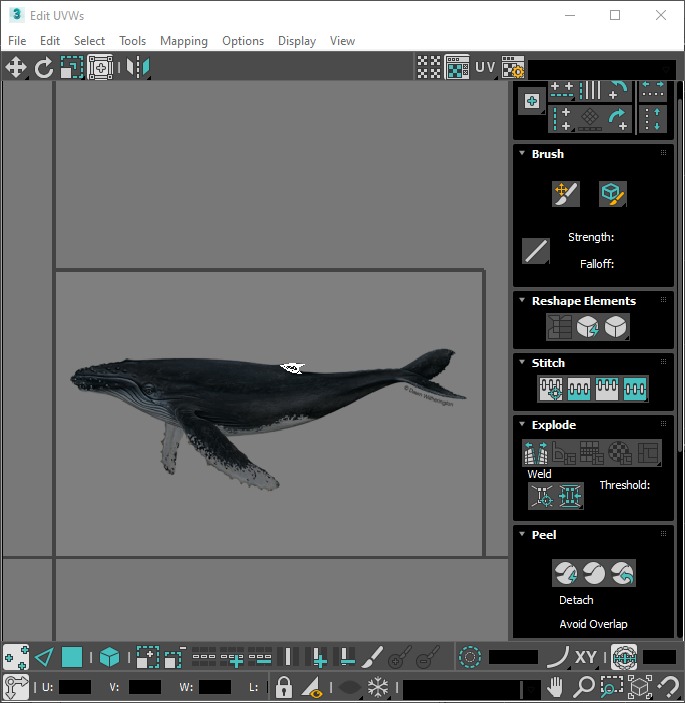Screen dimensions: 685x703
Task: Open the brush falloff type flyout
Action: pyautogui.click(x=536, y=251)
